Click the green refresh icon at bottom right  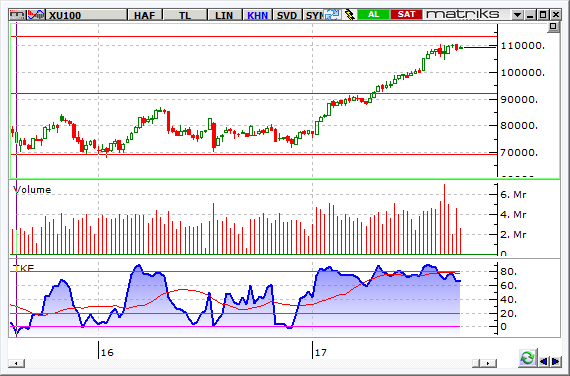(x=527, y=358)
